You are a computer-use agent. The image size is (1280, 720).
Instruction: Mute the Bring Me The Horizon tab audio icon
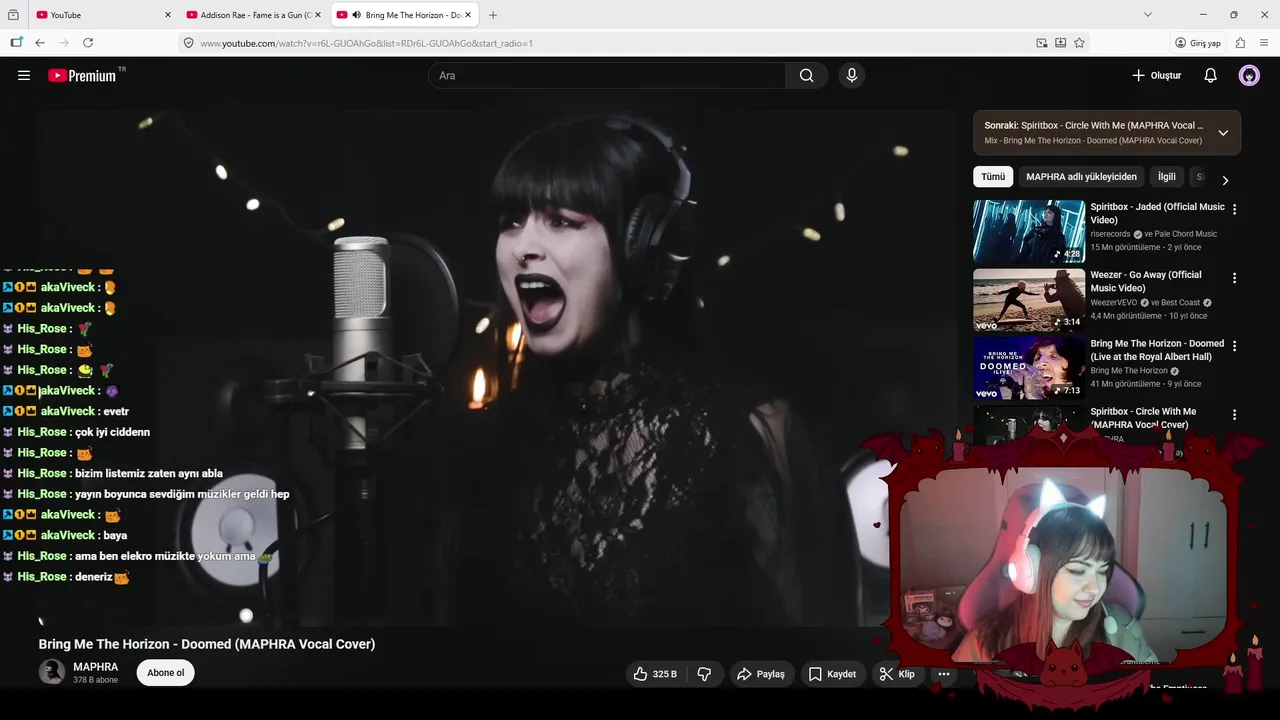[x=356, y=15]
